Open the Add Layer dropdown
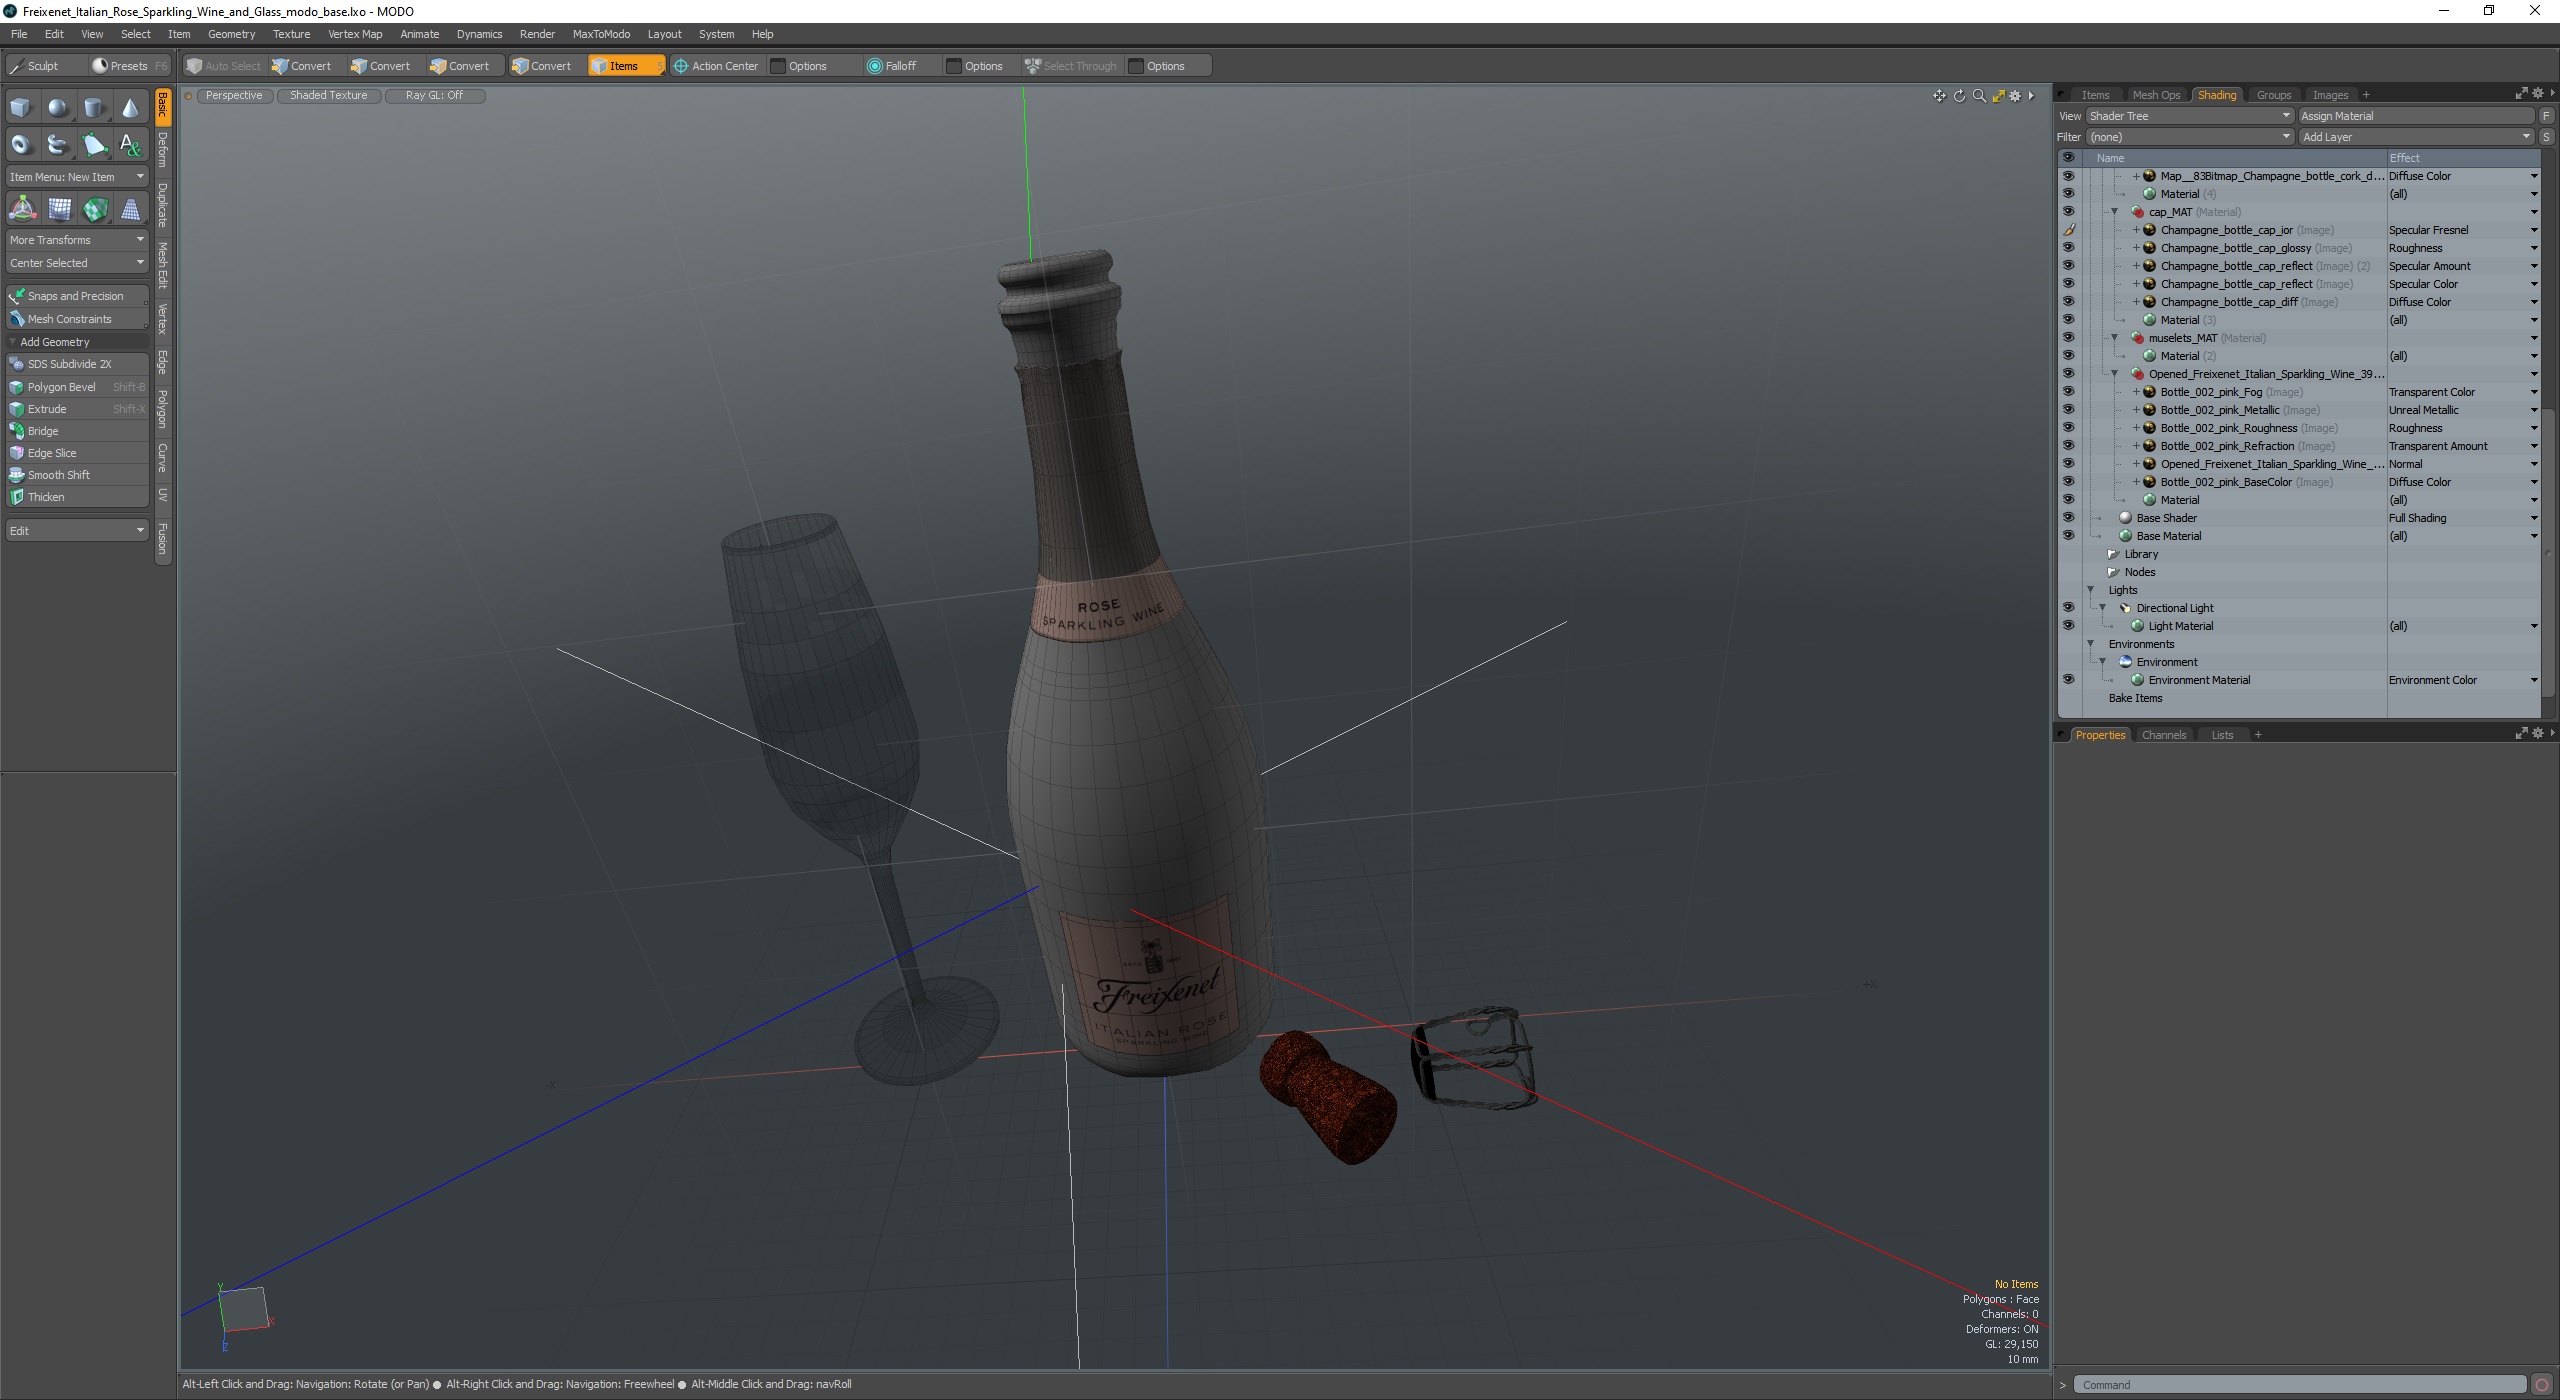Screen dimensions: 2560x1400 click(x=2415, y=137)
